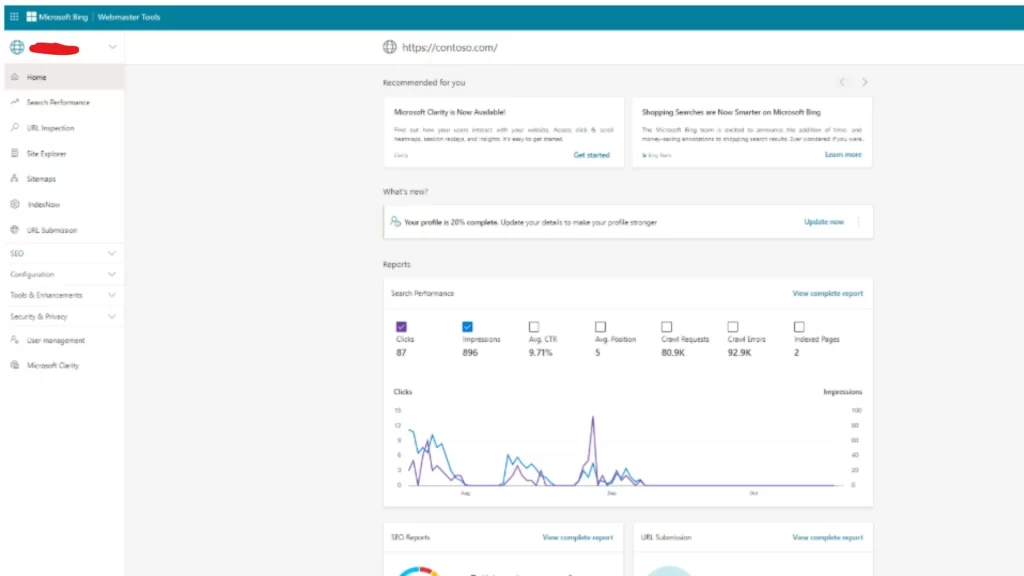Click the Microsoft Bing logo

[57, 17]
